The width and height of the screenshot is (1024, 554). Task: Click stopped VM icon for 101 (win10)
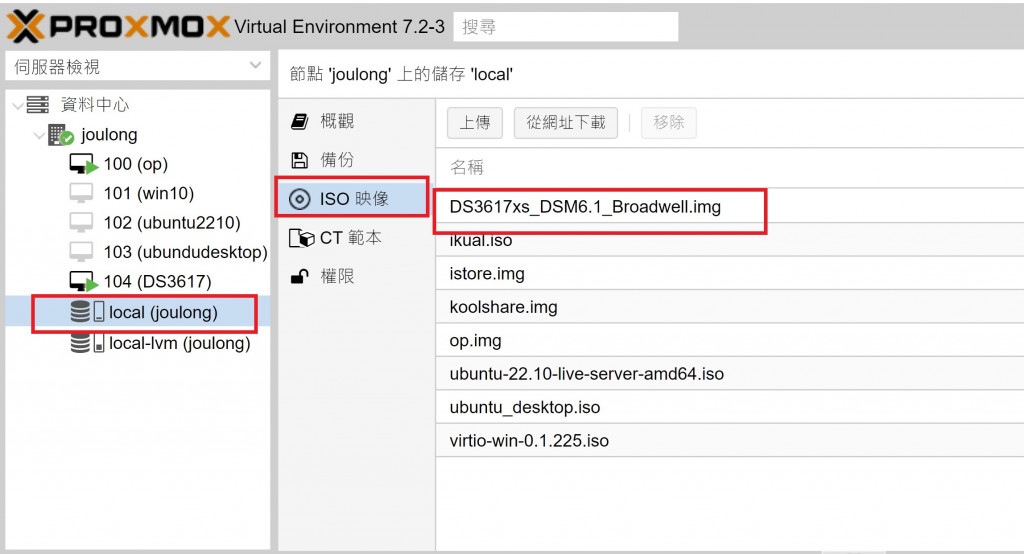(81, 193)
